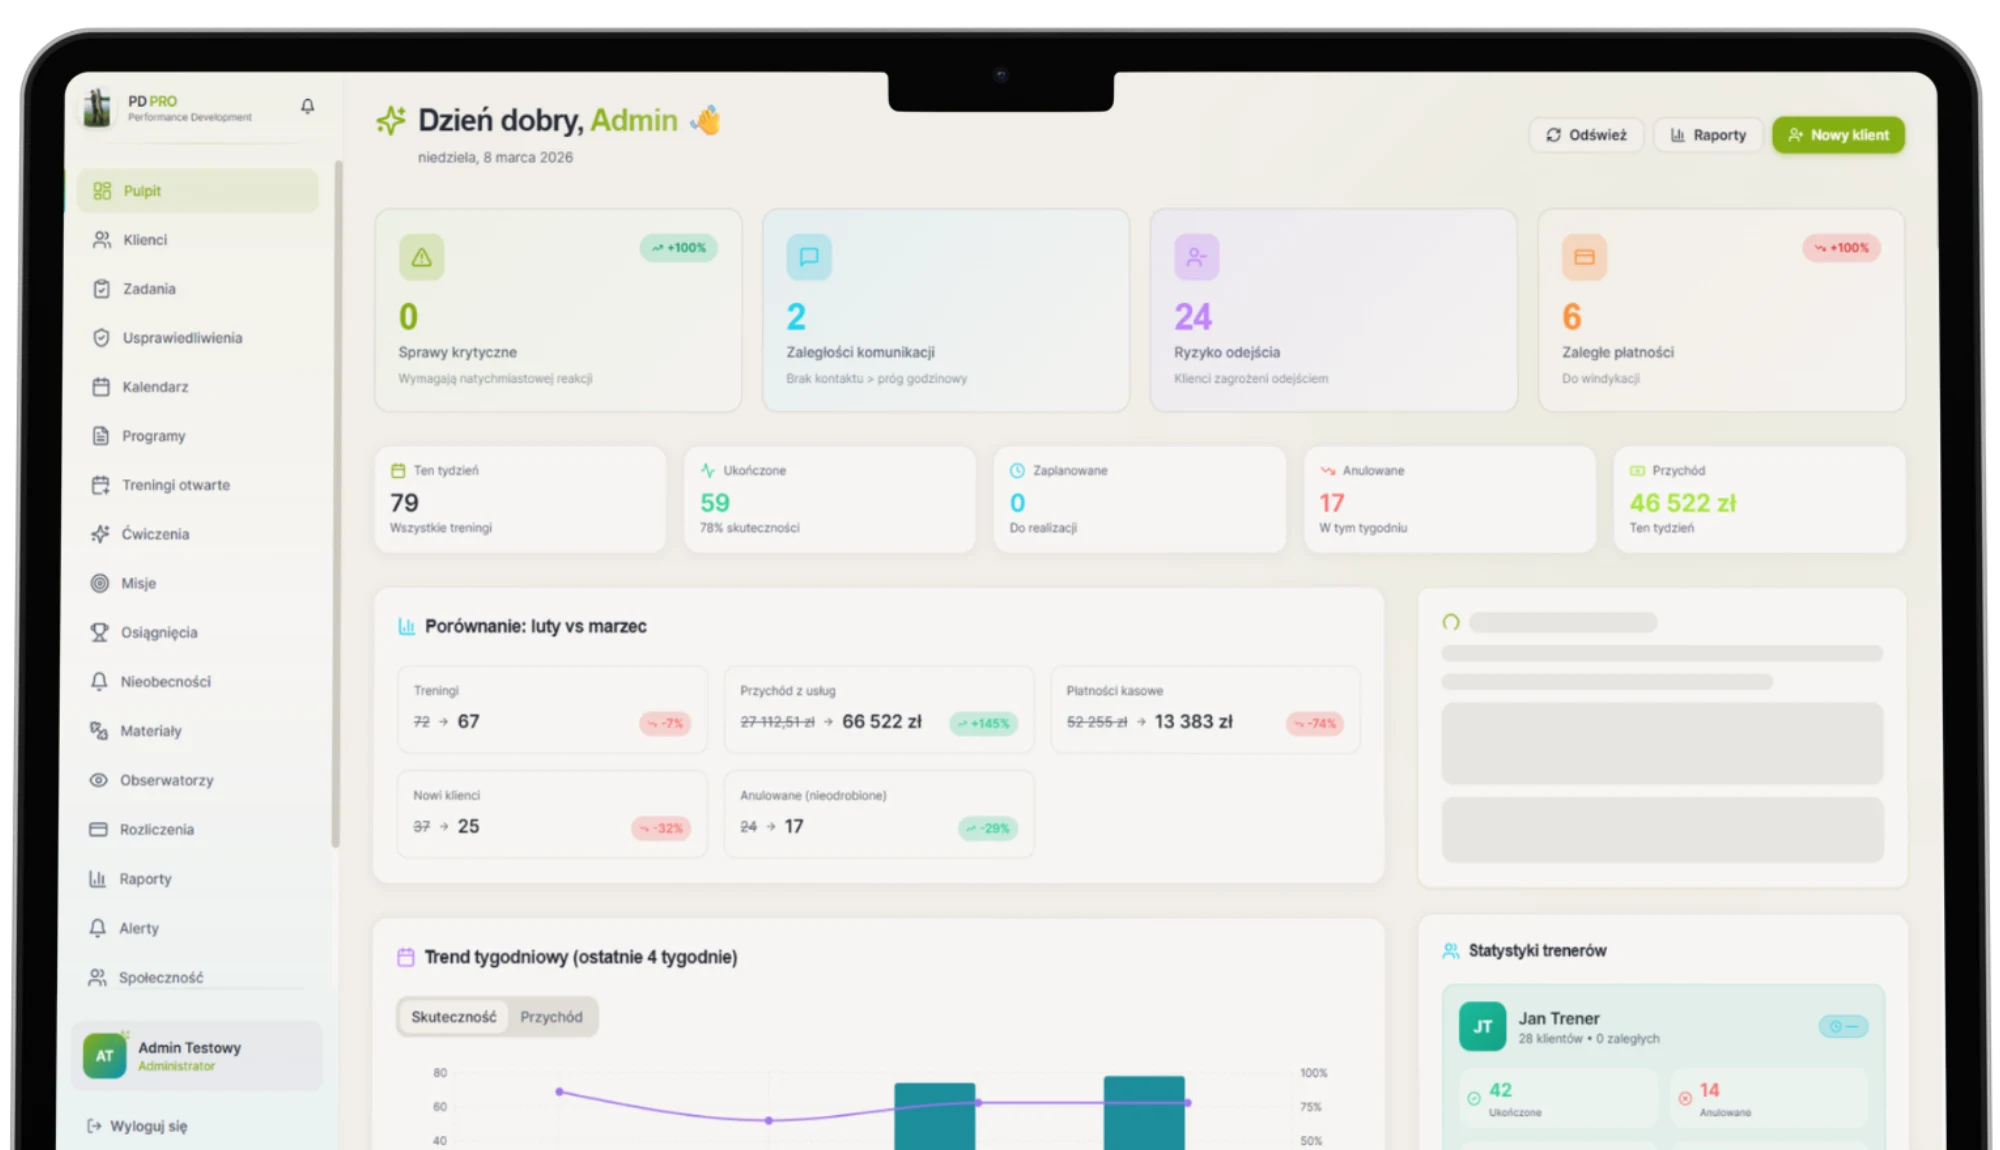Switch chart to Skuteczność tab
This screenshot has width=2000, height=1150.
coord(454,1017)
